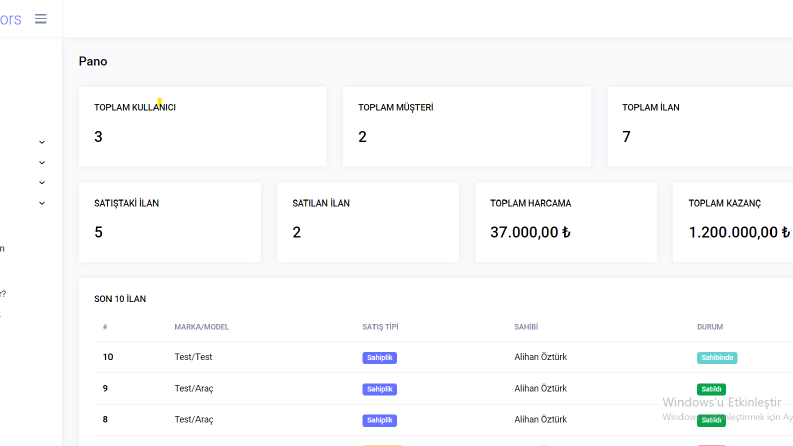The height and width of the screenshot is (446, 793).
Task: Click the DURUM column header
Action: click(x=710, y=327)
